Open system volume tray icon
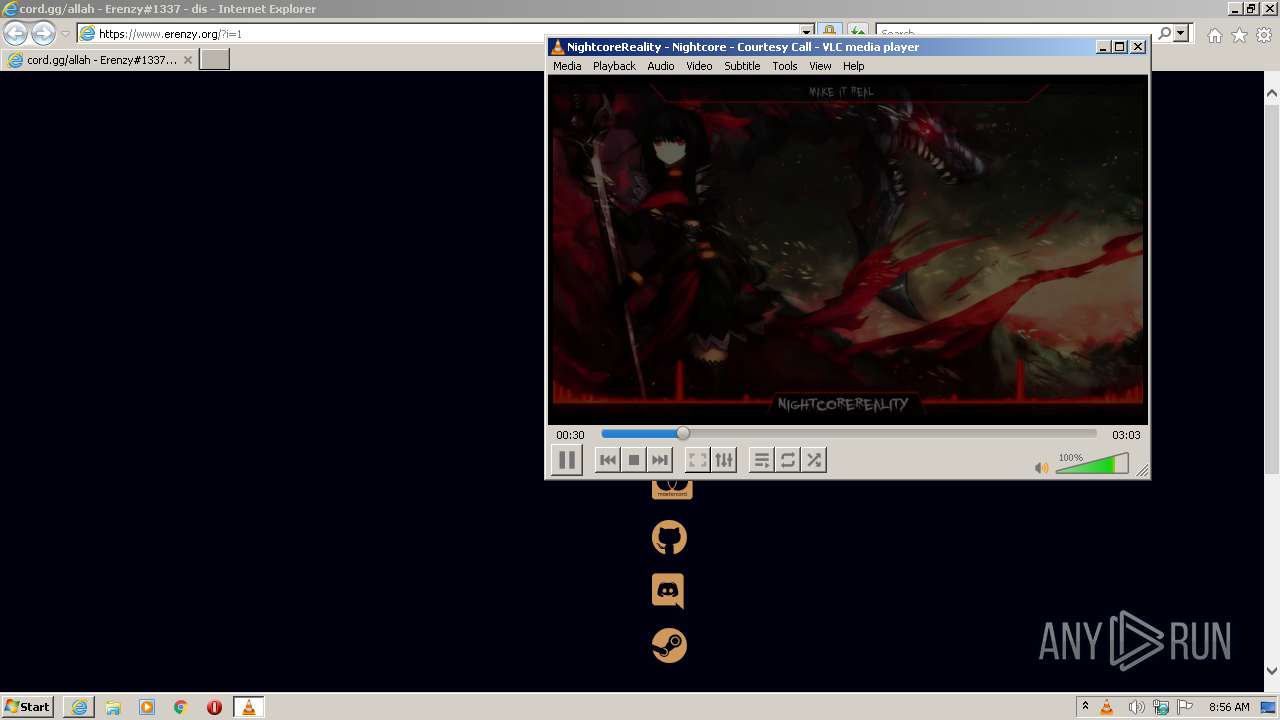The height and width of the screenshot is (720, 1280). click(1136, 707)
